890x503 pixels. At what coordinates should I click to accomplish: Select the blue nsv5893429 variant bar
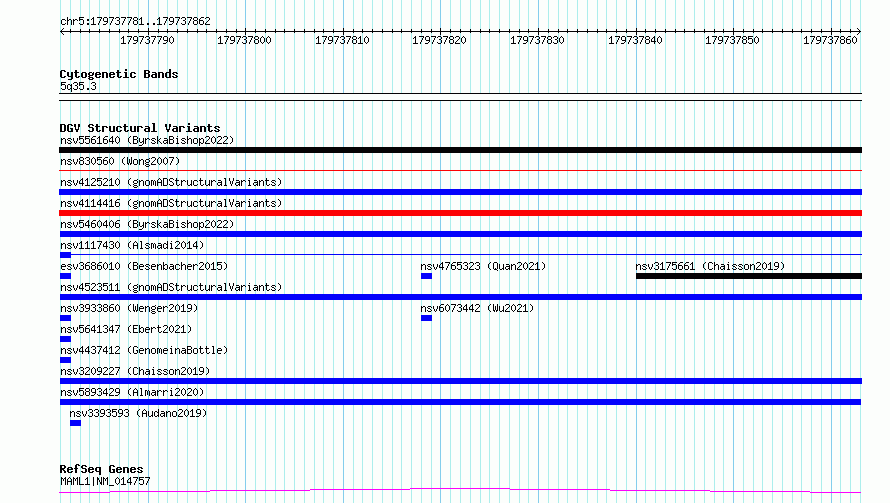[x=460, y=402]
